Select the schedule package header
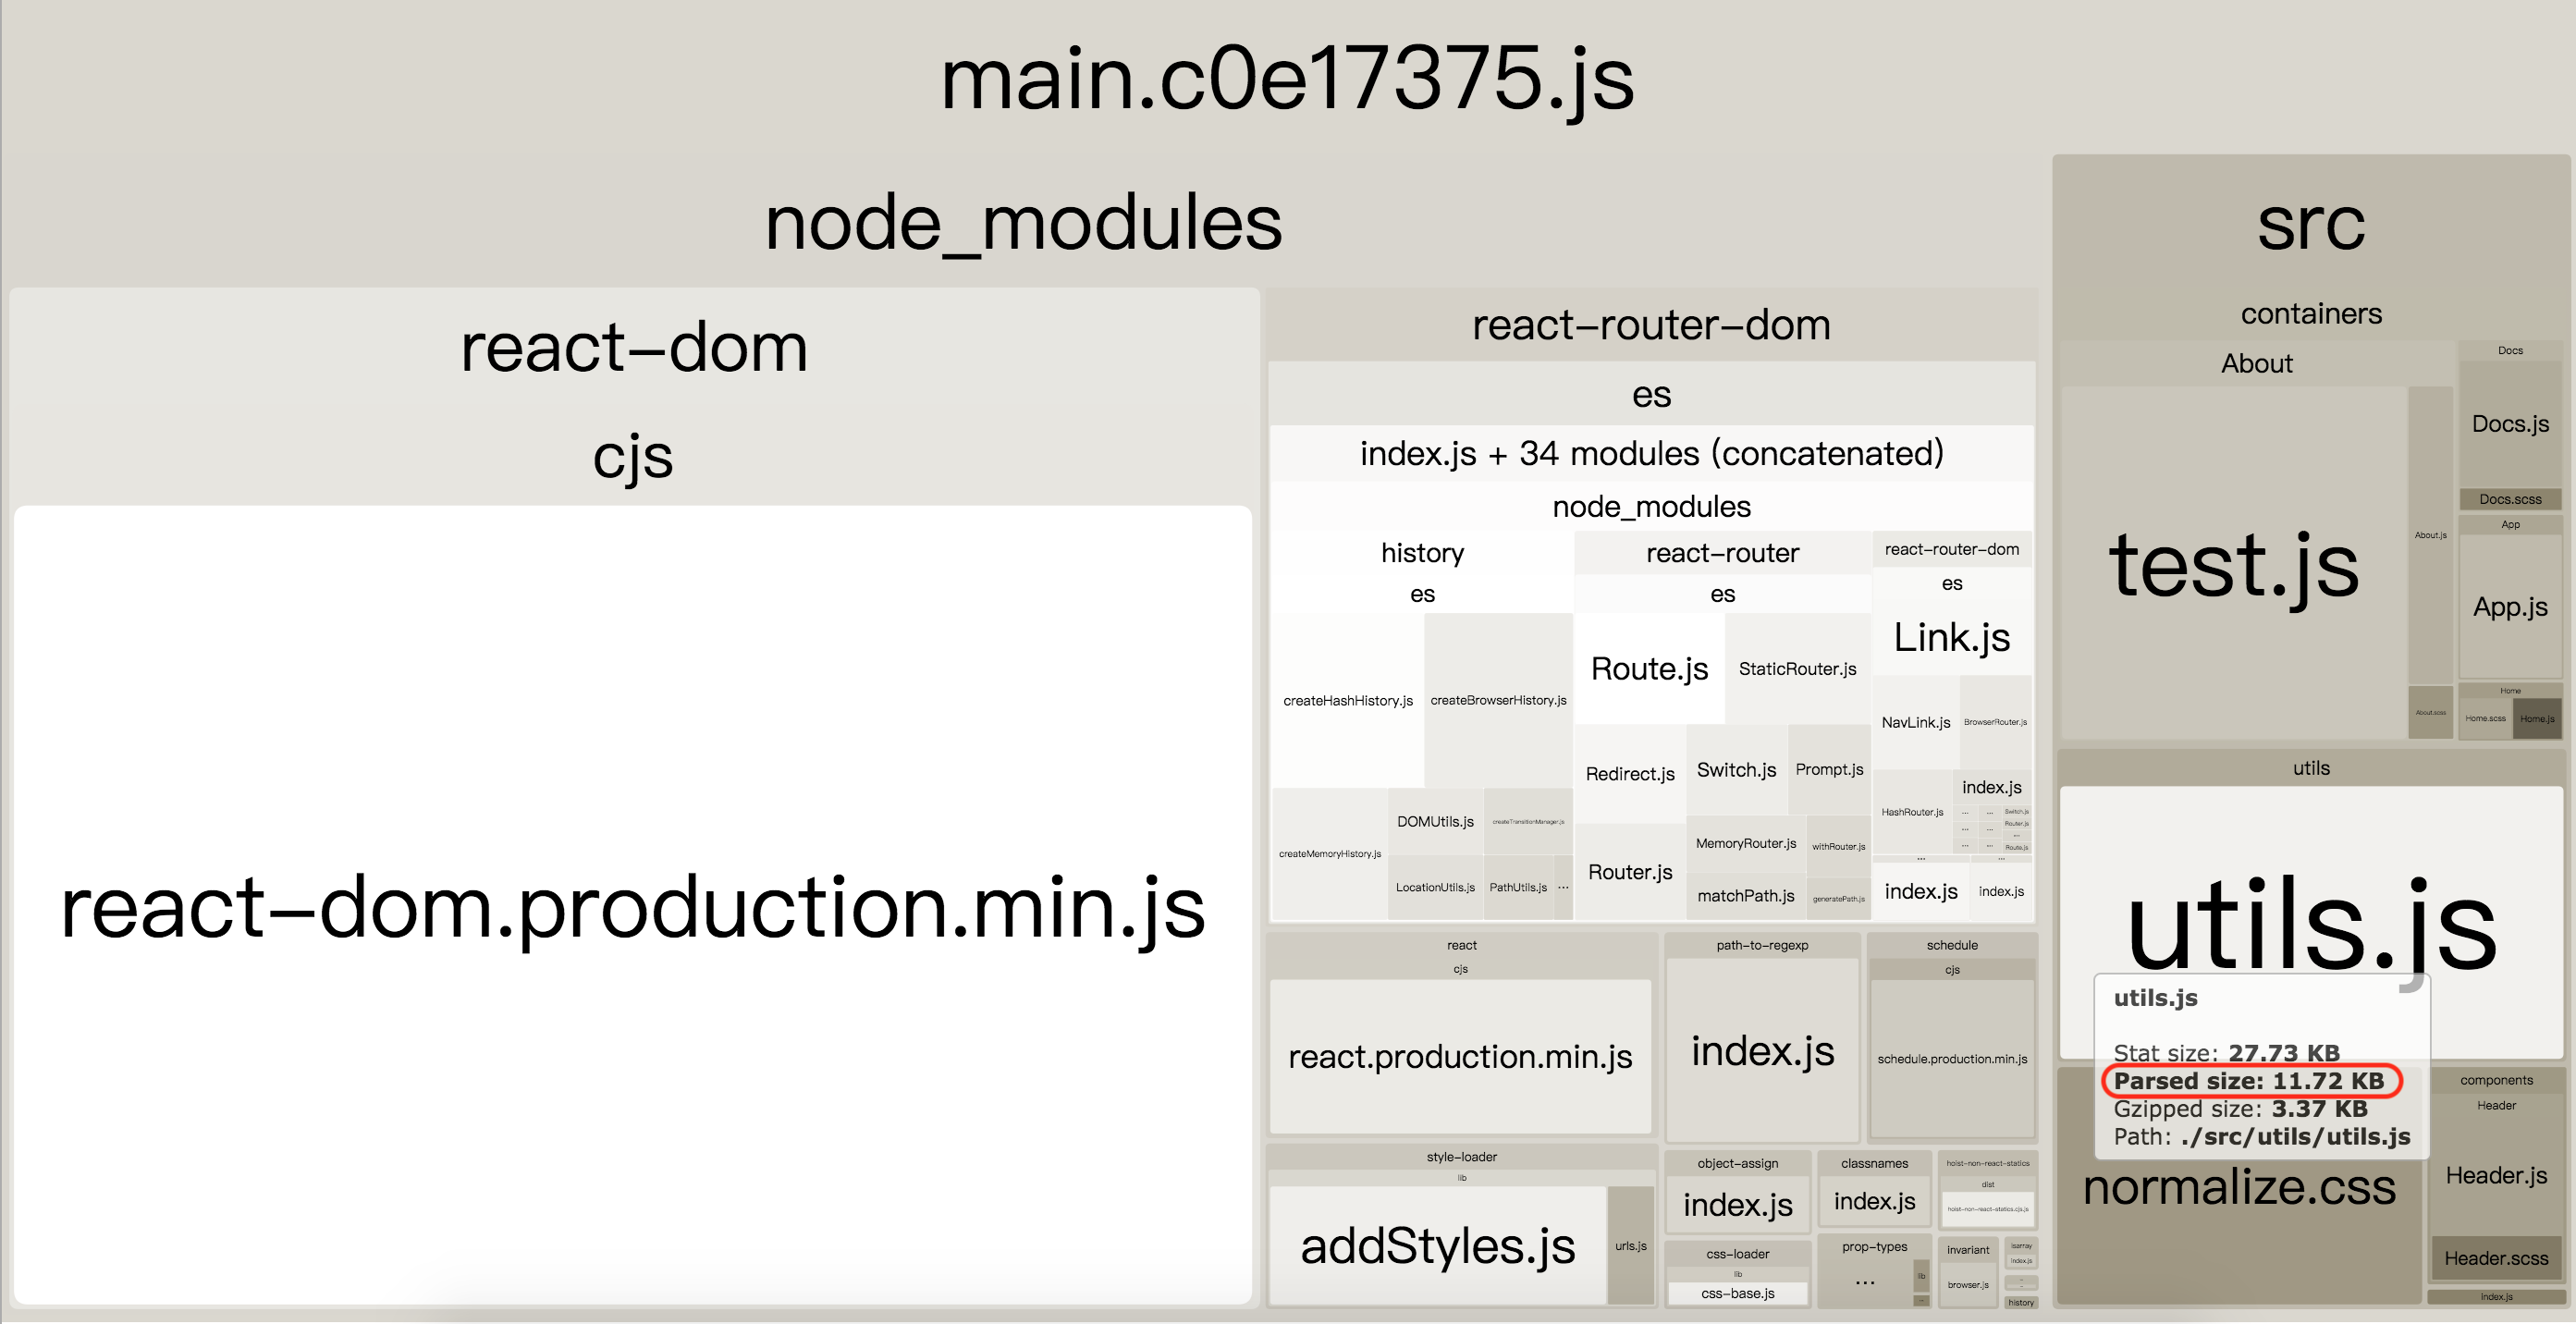The image size is (2576, 1324). (1952, 945)
